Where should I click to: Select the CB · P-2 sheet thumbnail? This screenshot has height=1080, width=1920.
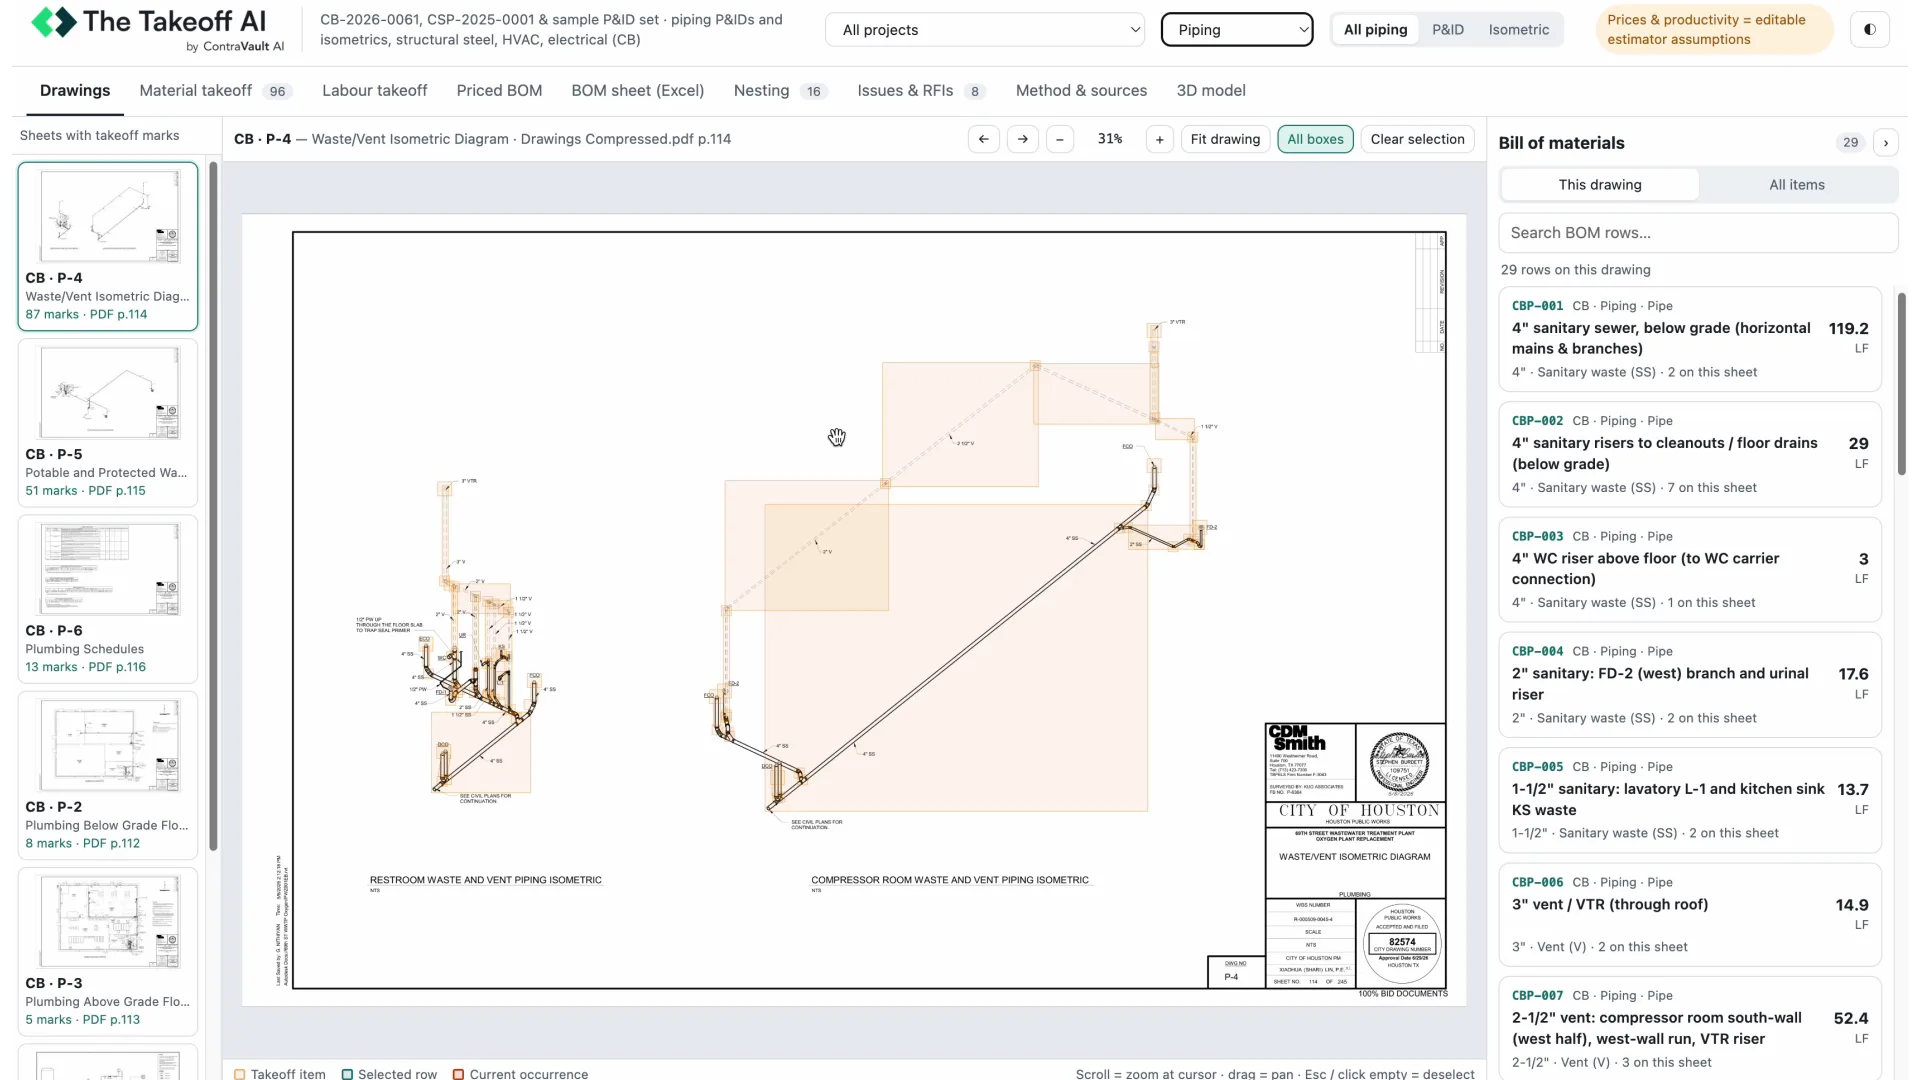108,775
